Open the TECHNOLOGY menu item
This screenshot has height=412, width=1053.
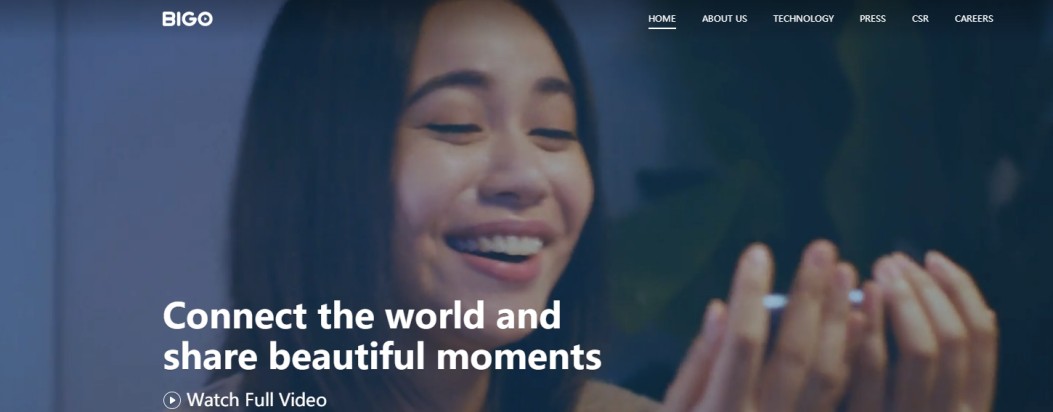pos(803,19)
